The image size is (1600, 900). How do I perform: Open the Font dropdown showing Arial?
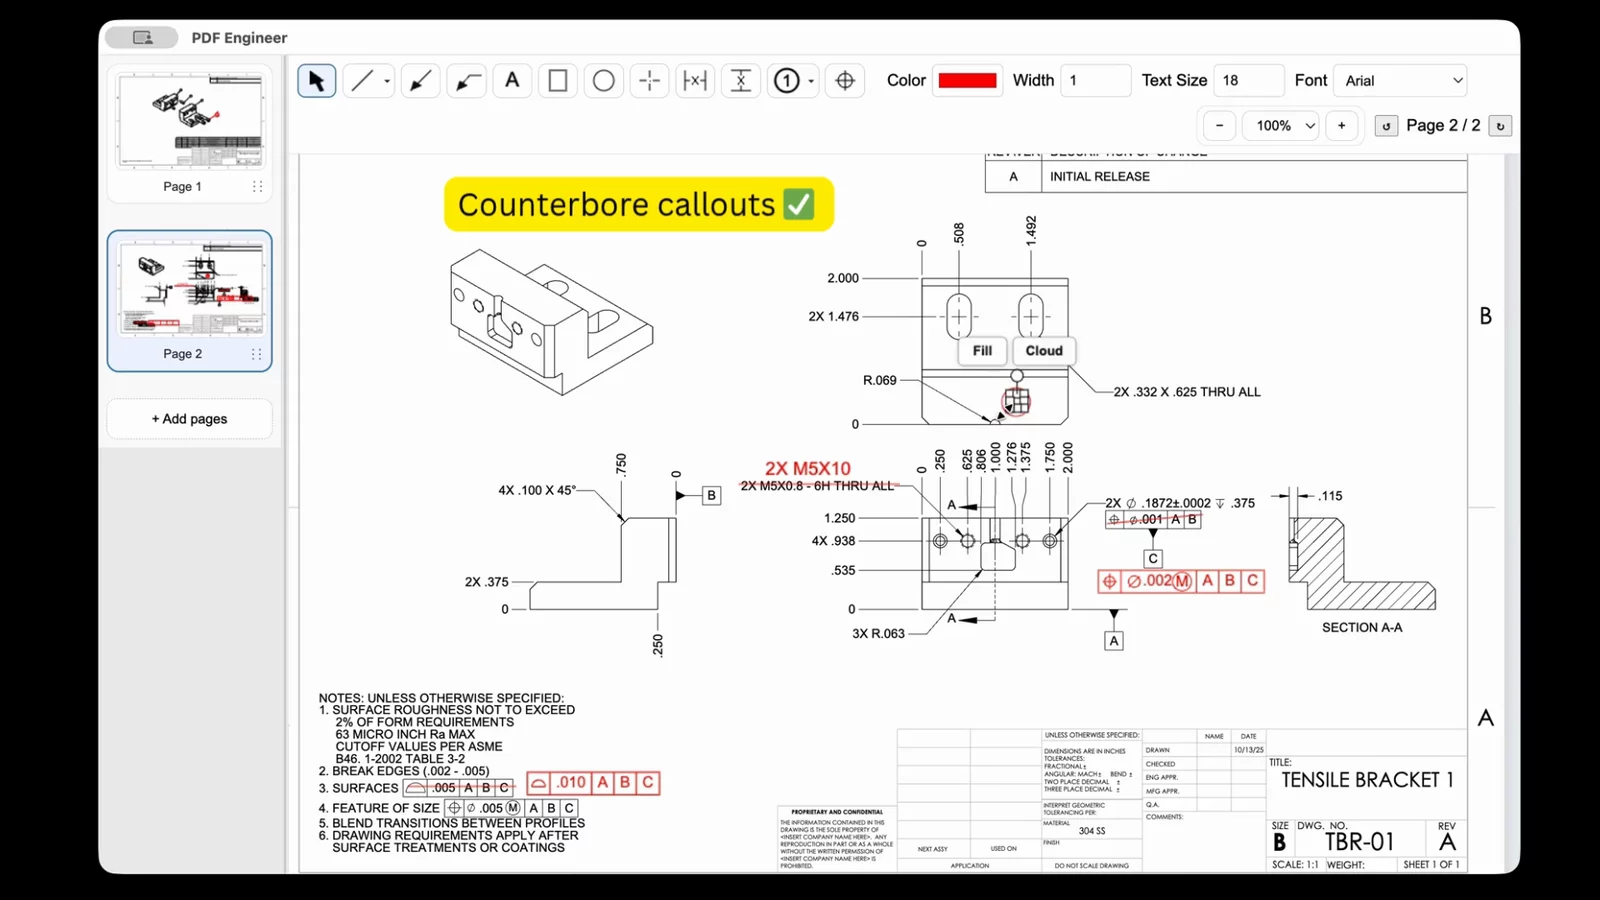(x=1403, y=80)
